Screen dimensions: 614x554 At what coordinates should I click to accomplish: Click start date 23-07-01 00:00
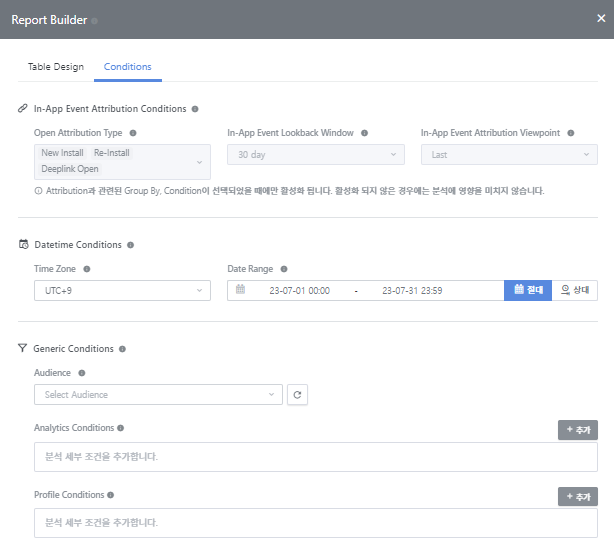pyautogui.click(x=300, y=291)
